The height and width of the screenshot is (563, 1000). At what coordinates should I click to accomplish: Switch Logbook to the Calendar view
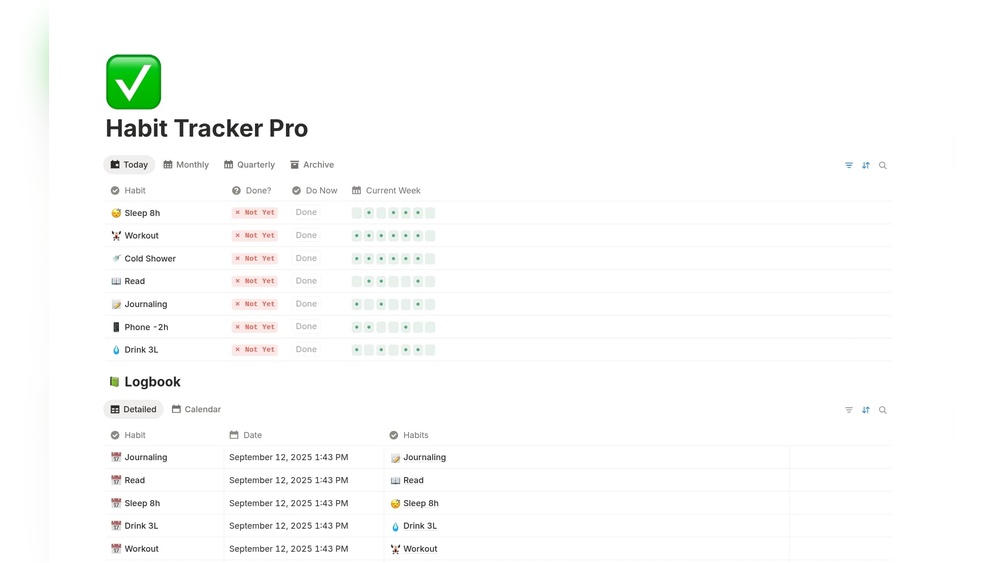[197, 409]
